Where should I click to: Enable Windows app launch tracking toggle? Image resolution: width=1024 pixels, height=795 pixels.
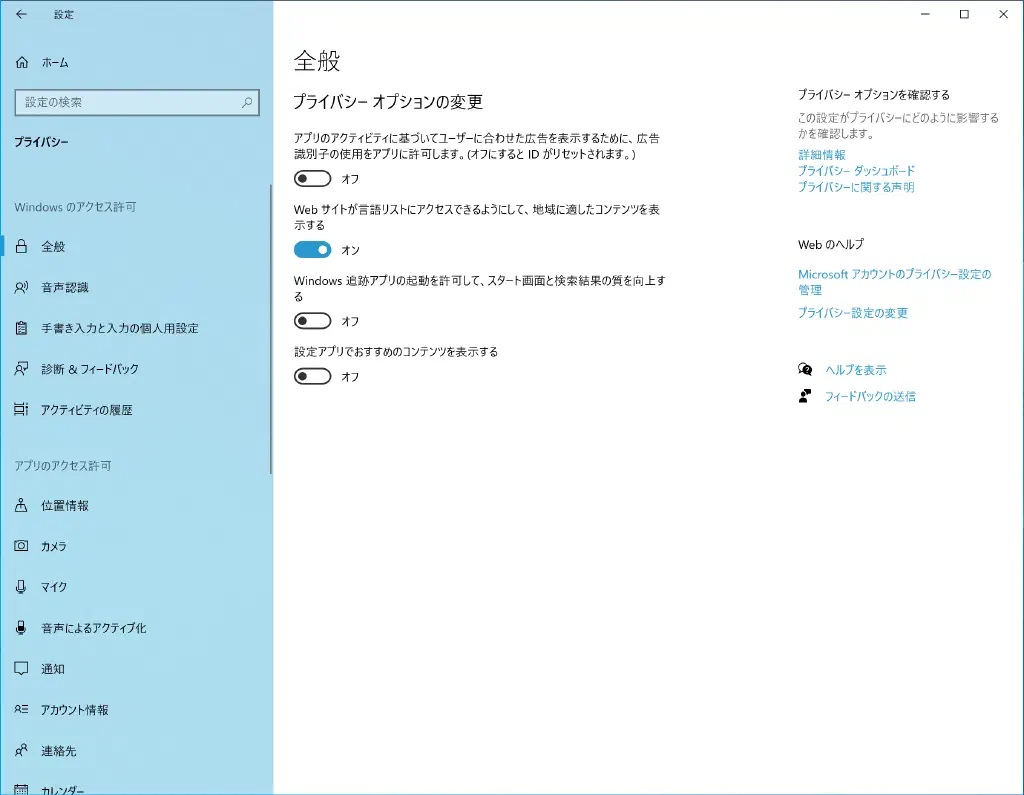coord(312,321)
